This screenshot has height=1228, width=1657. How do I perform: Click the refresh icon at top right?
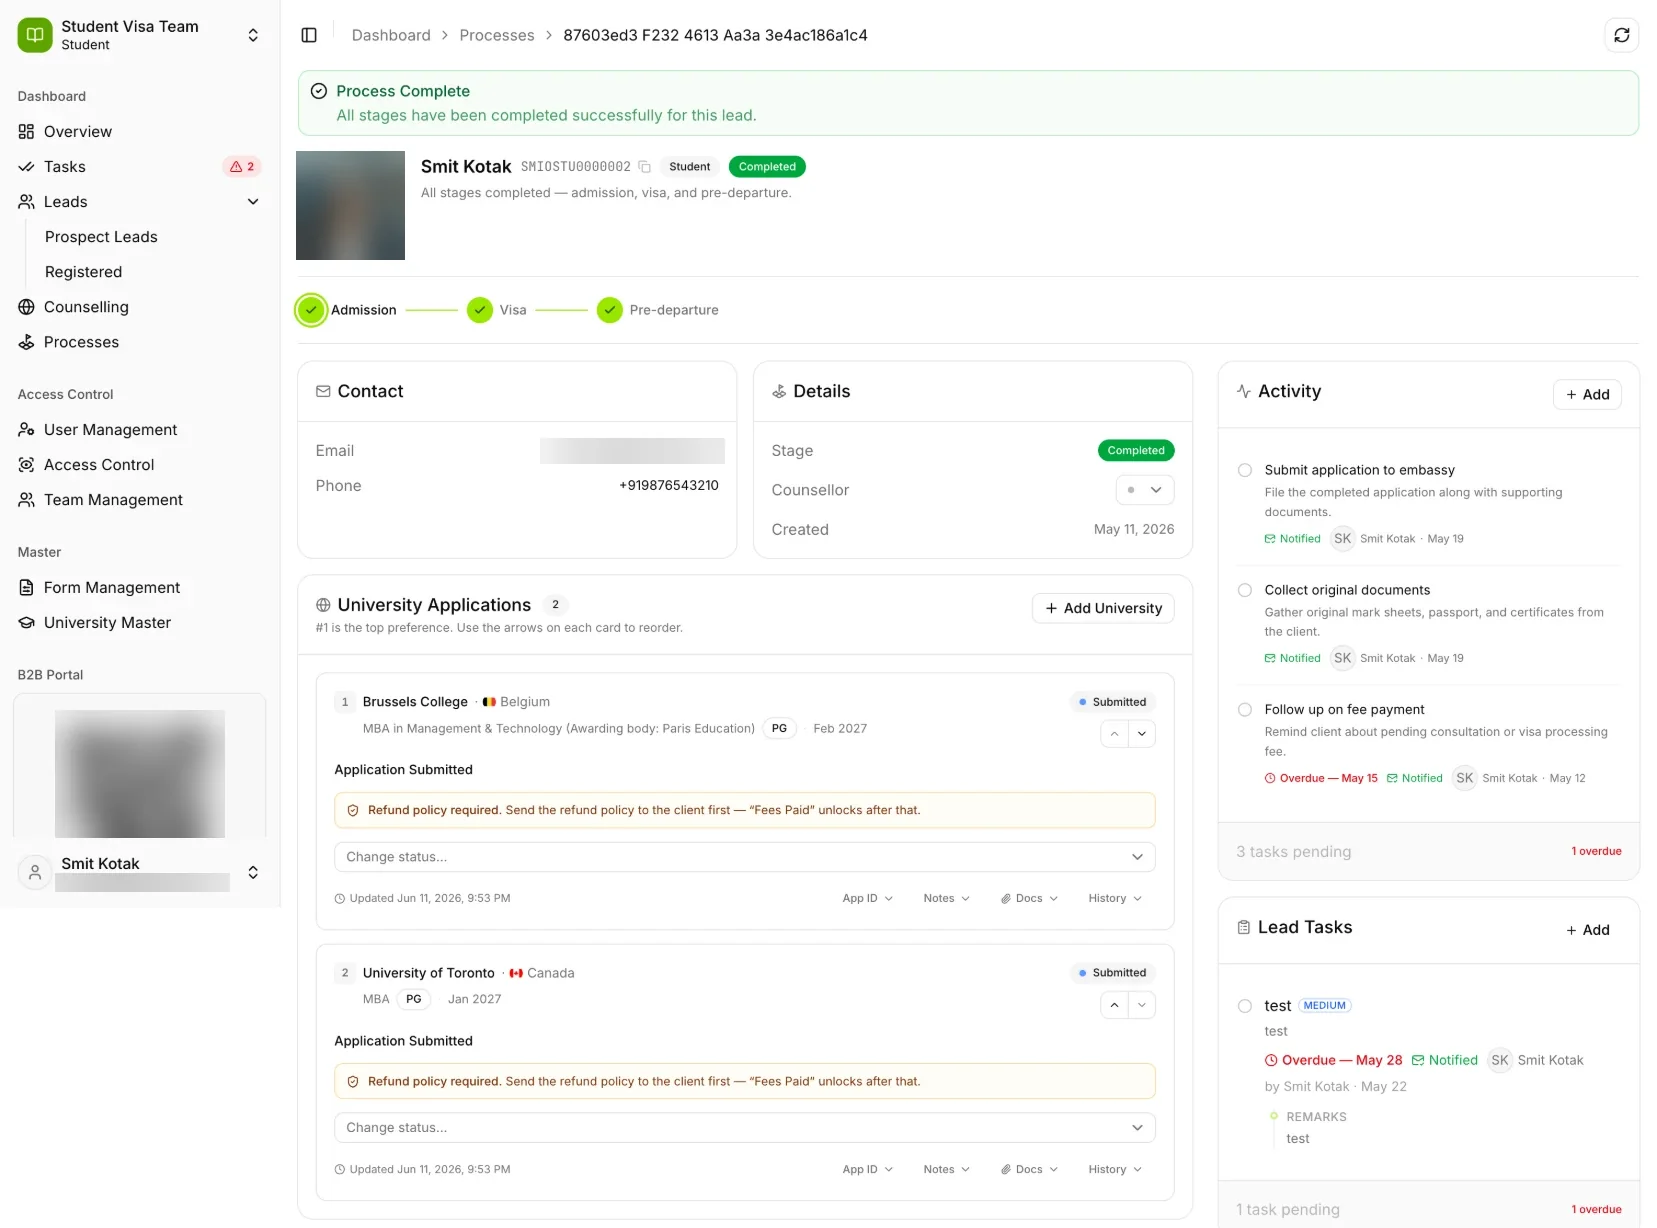(1621, 35)
